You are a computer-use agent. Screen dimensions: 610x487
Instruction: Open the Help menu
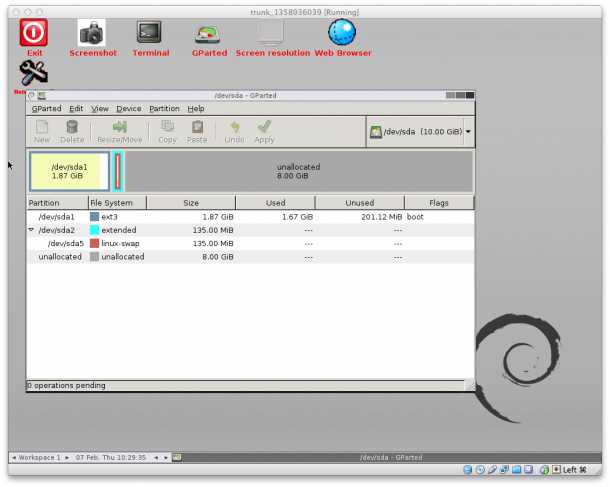tap(196, 109)
